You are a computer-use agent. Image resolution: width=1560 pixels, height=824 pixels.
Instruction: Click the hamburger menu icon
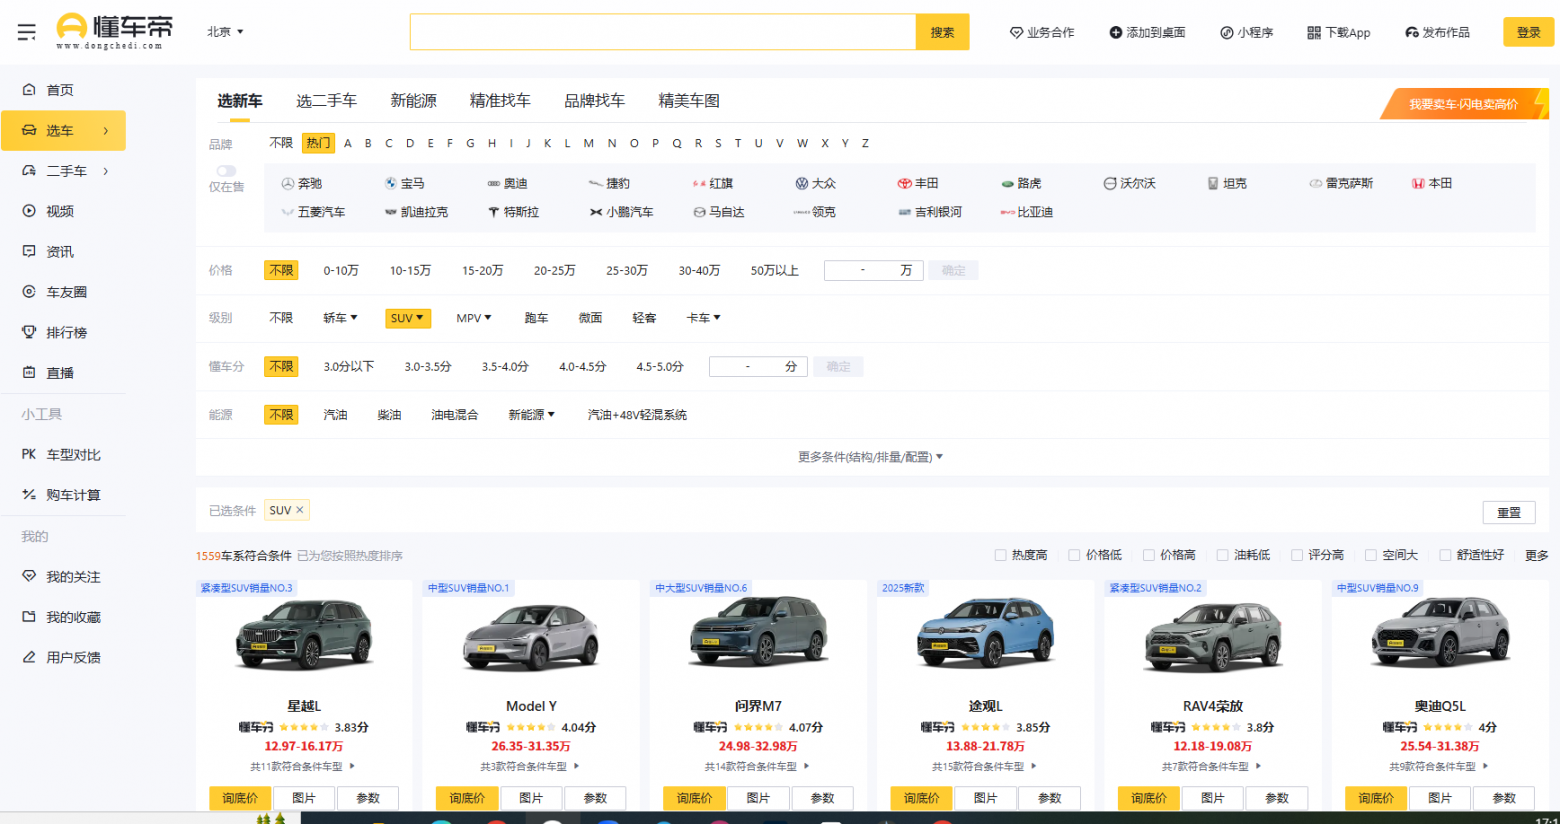tap(27, 32)
